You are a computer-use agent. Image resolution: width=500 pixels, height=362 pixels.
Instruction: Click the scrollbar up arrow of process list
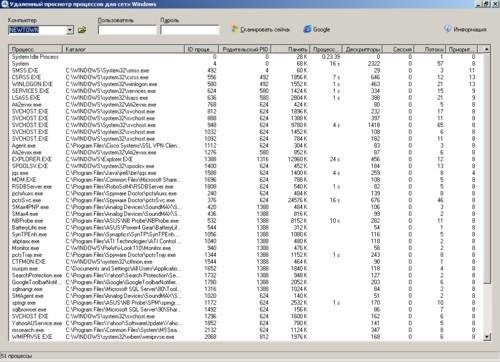[x=487, y=49]
